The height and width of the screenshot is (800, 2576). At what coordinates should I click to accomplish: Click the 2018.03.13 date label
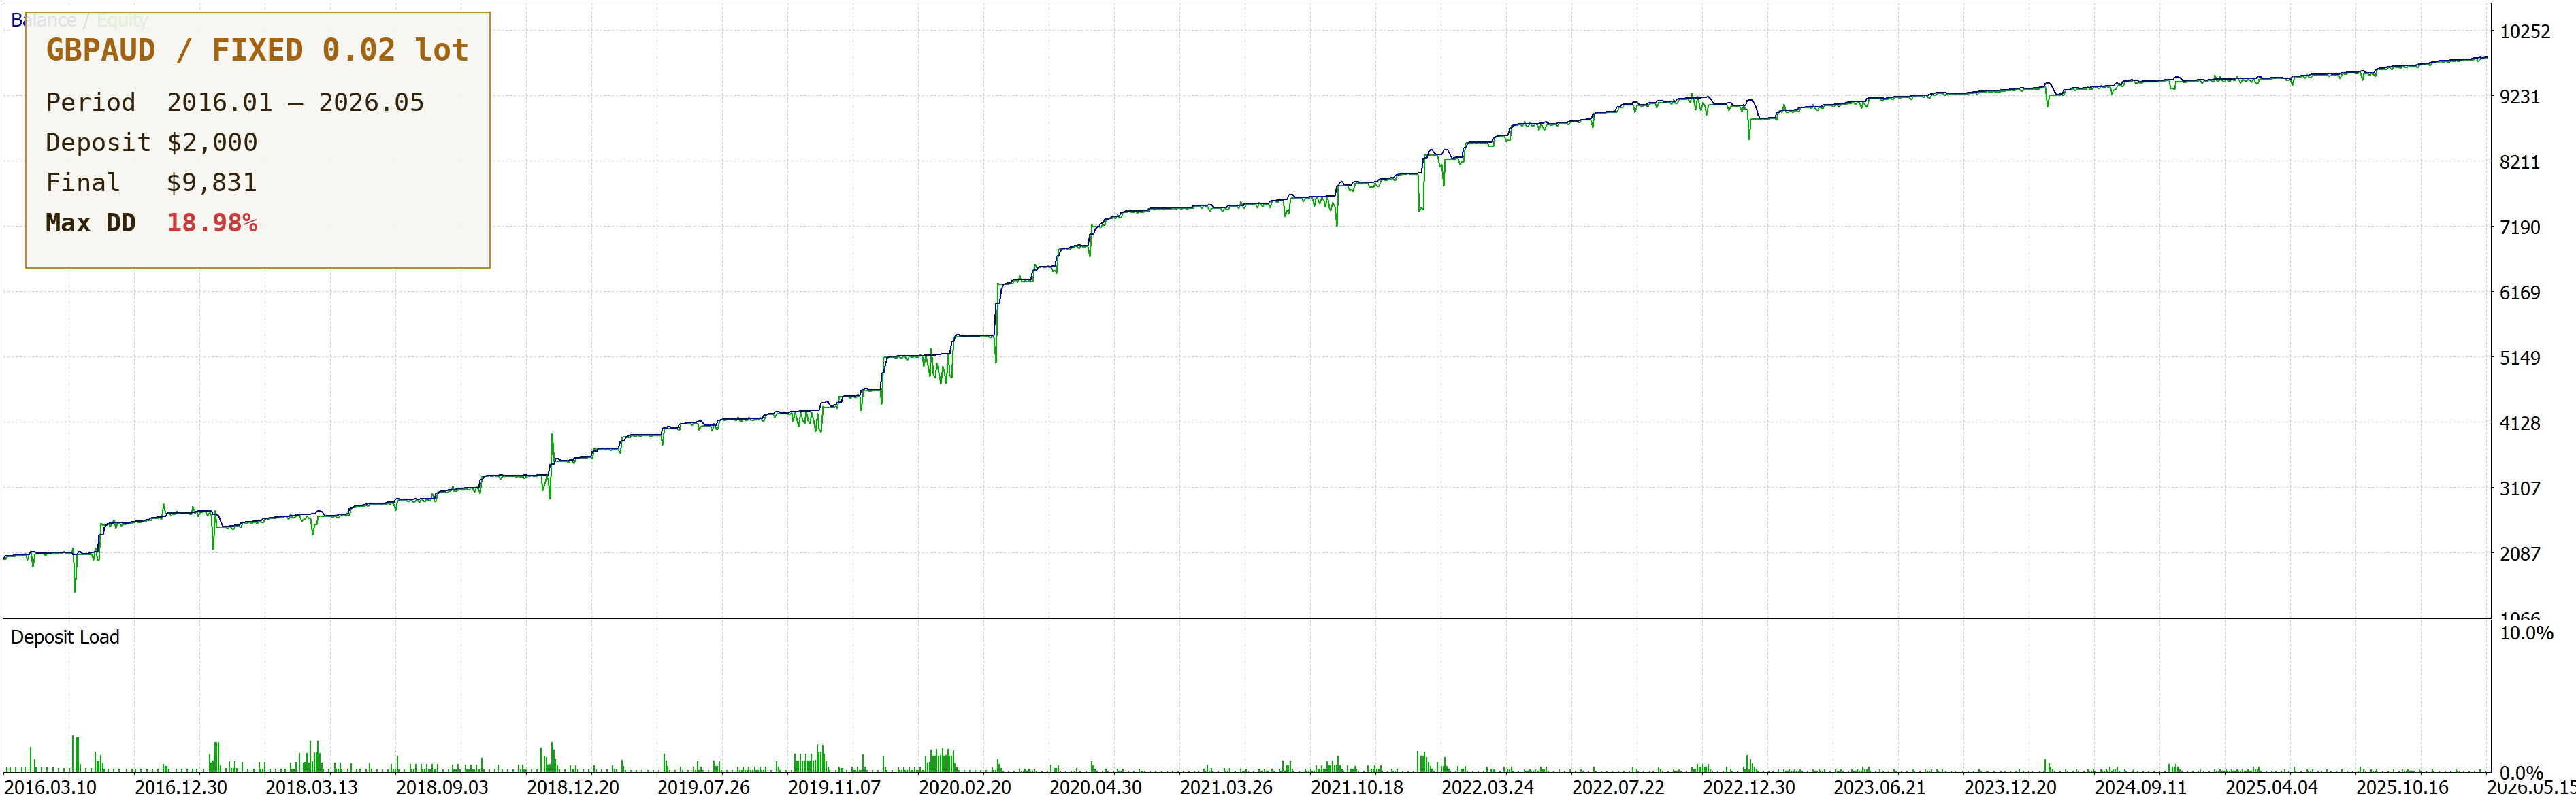point(311,787)
